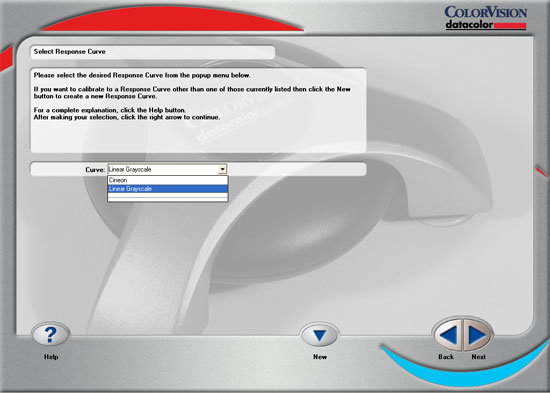Image resolution: width=550 pixels, height=393 pixels.
Task: Choose Linear Grayscale in the dropdown list
Action: tap(168, 189)
